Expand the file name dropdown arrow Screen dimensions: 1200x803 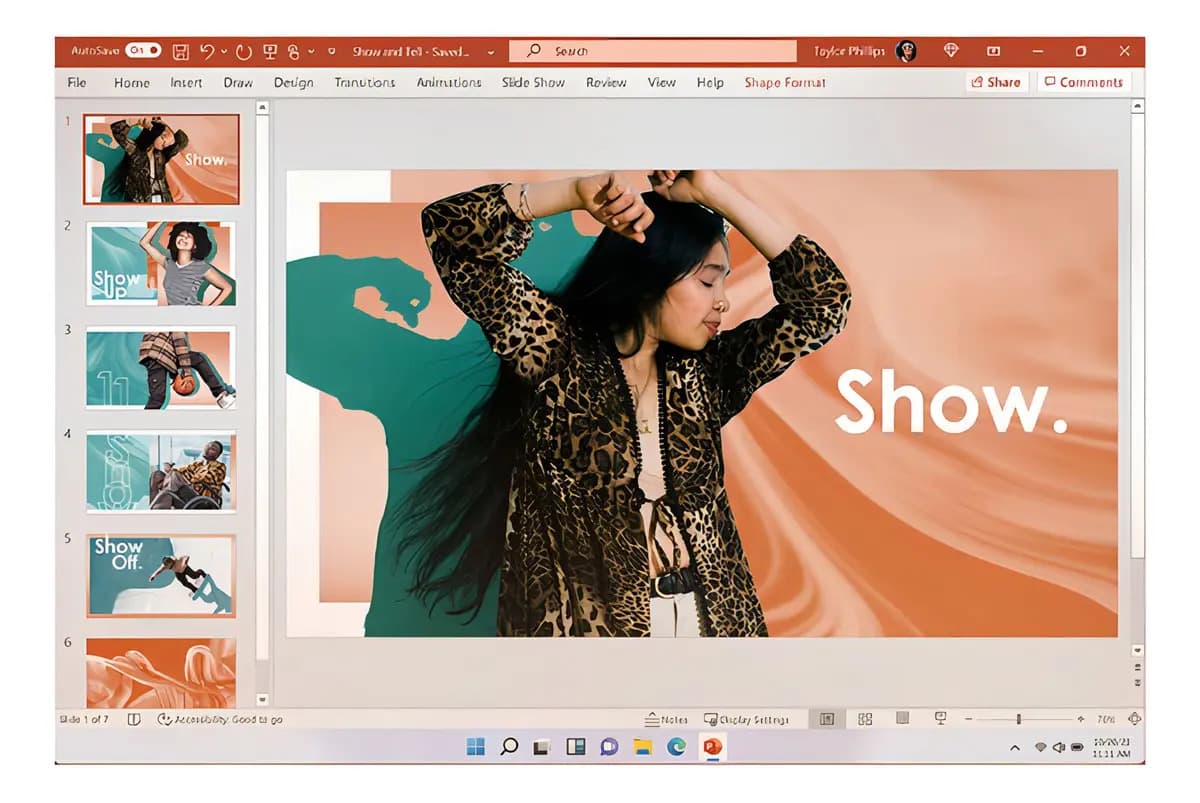[491, 51]
